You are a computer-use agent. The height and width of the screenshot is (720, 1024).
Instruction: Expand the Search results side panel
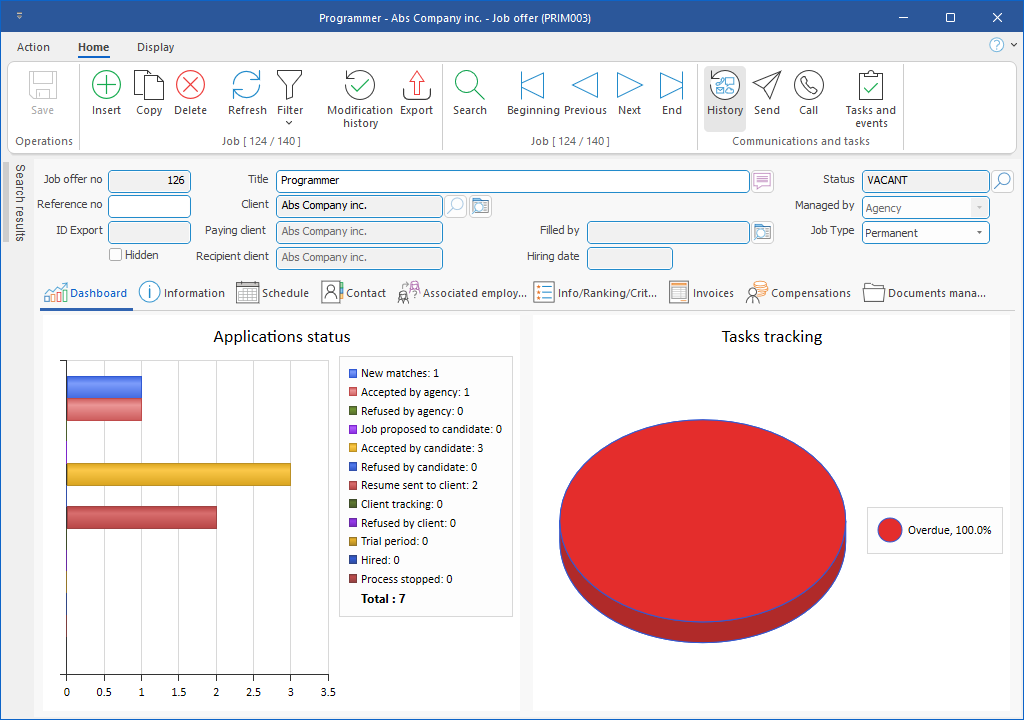pyautogui.click(x=19, y=203)
